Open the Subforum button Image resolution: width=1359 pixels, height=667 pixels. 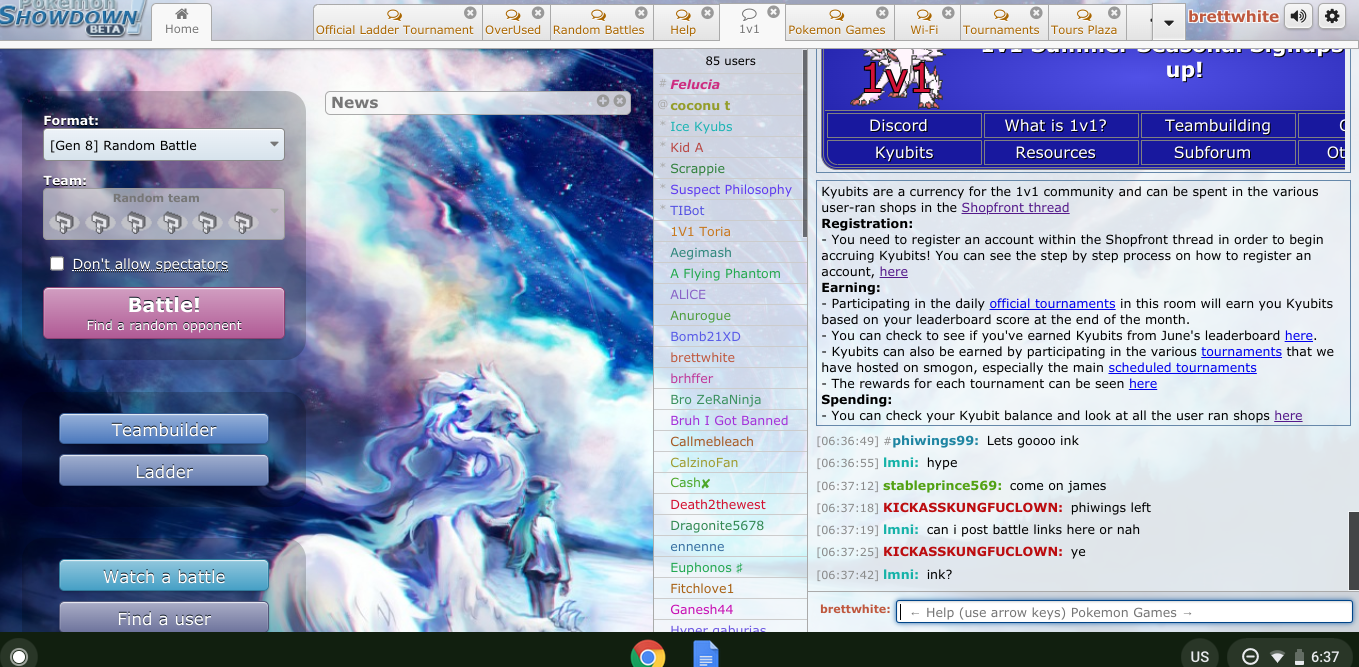[1218, 152]
